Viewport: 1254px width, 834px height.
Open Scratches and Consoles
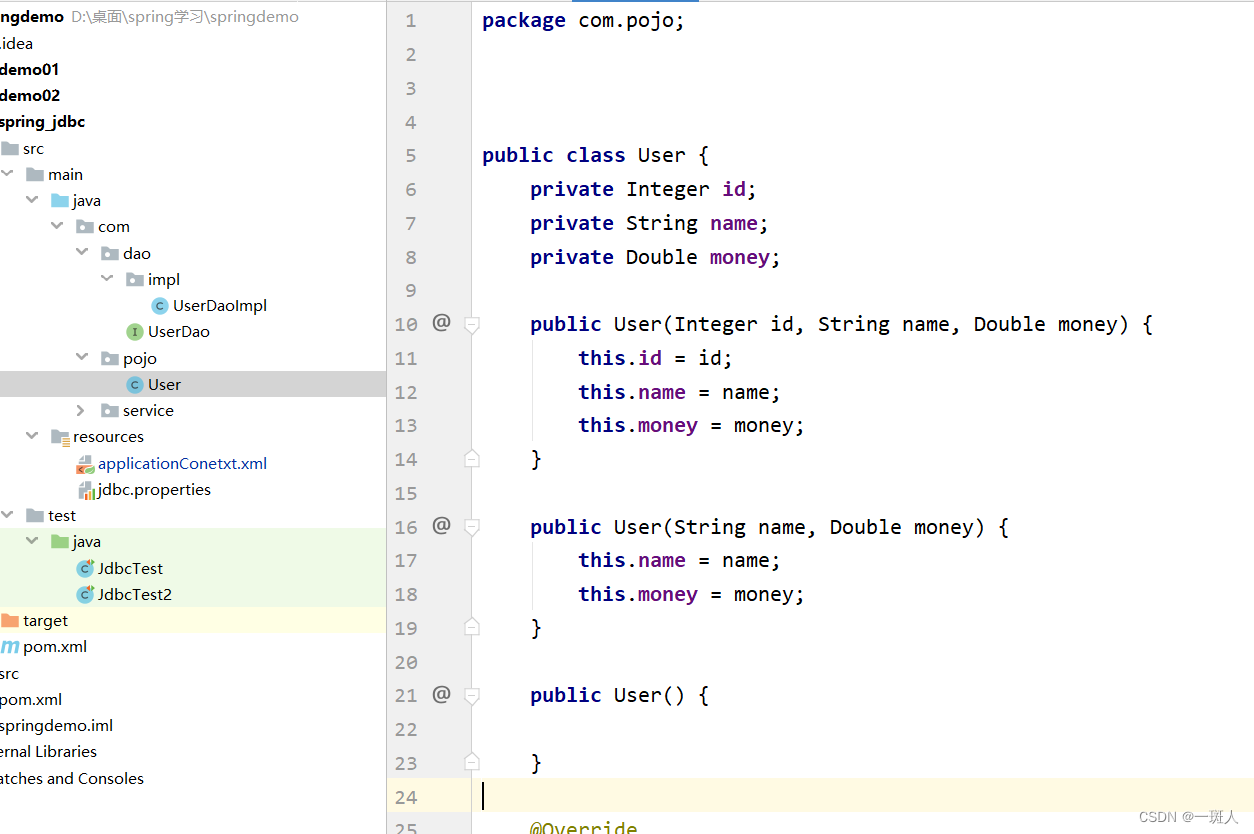pyautogui.click(x=72, y=778)
